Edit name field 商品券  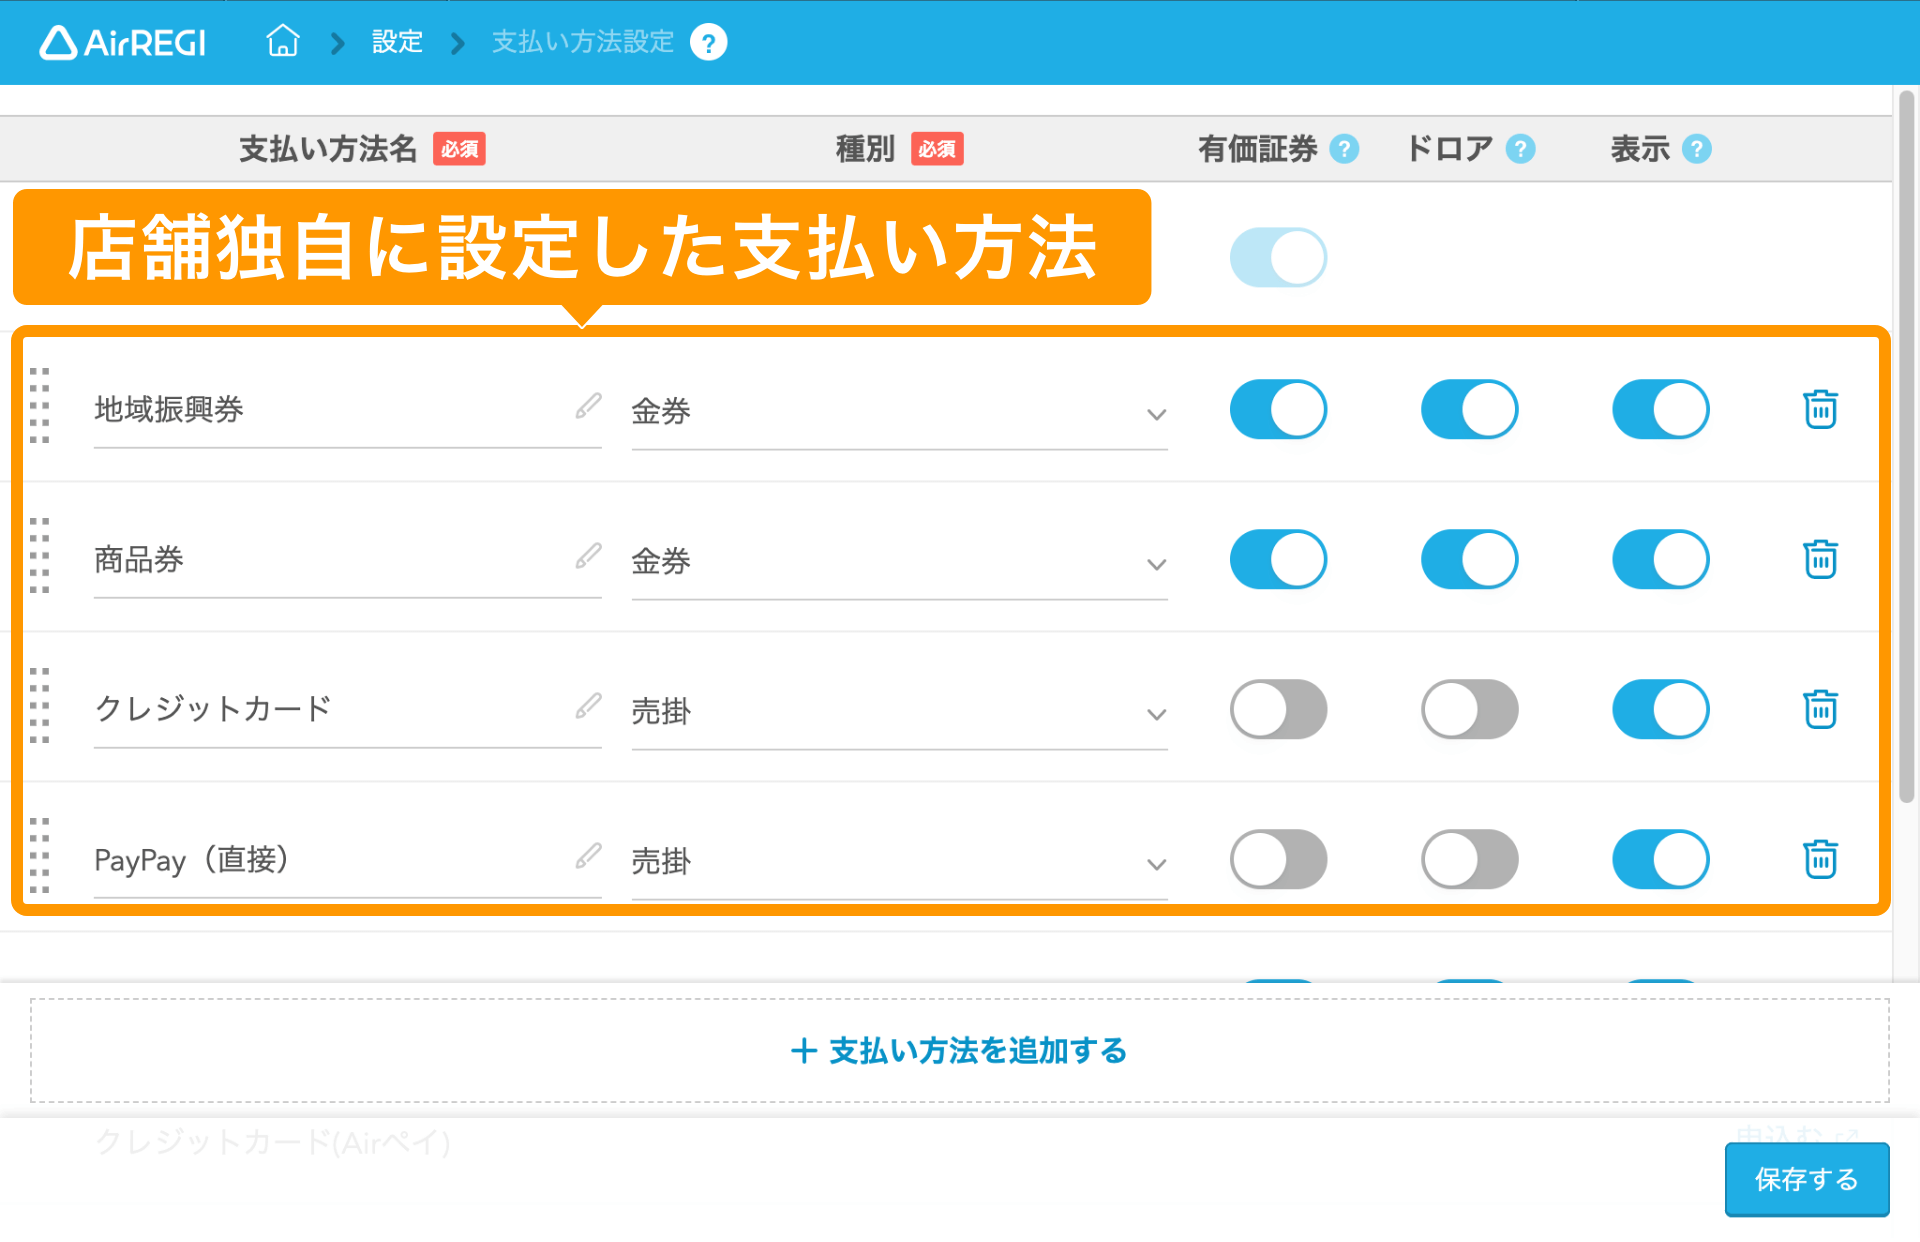(x=347, y=560)
